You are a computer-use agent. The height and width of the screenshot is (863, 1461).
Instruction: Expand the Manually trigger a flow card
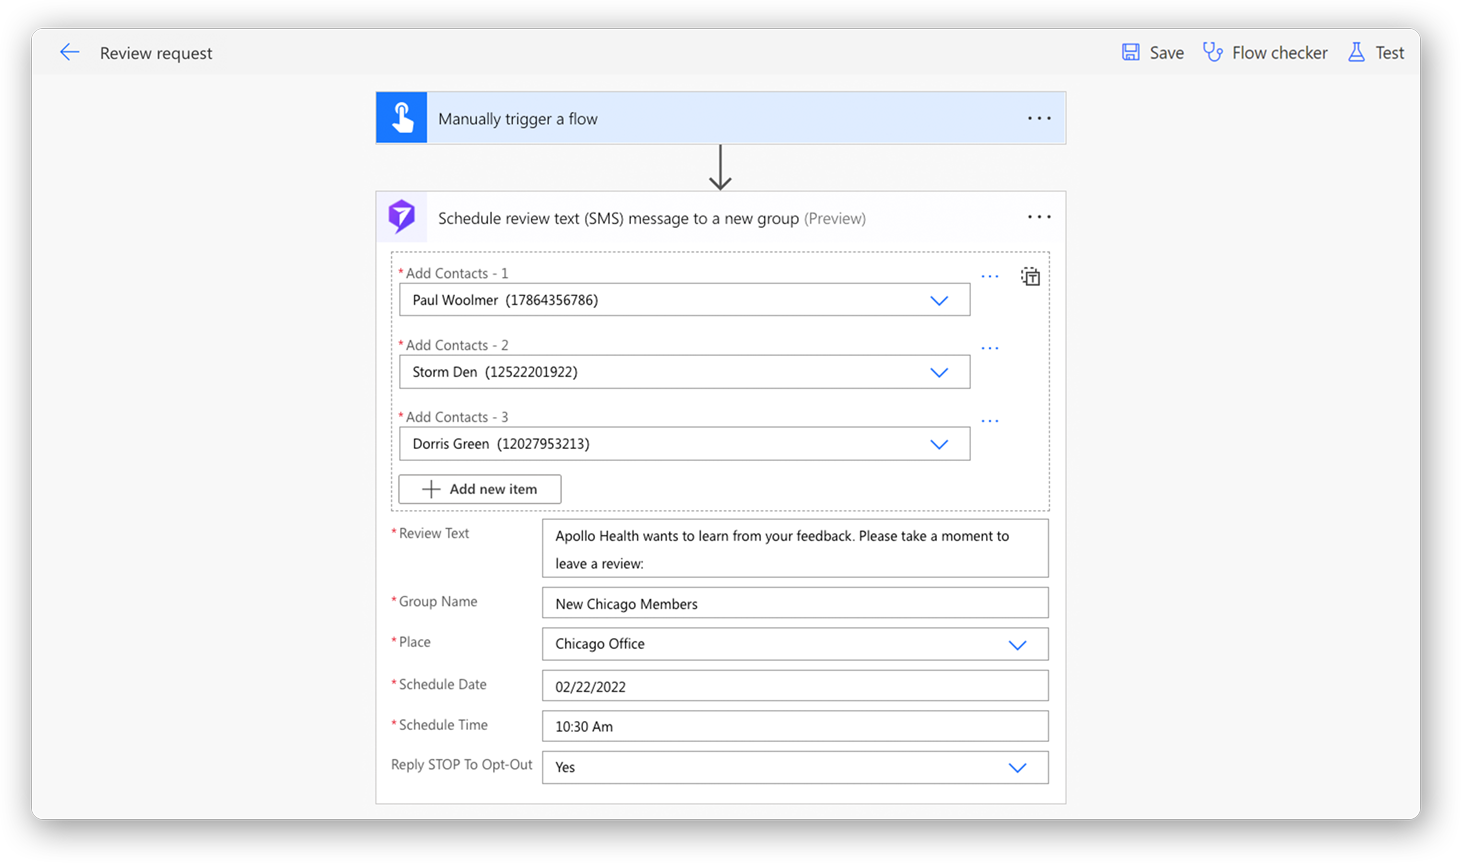(720, 118)
